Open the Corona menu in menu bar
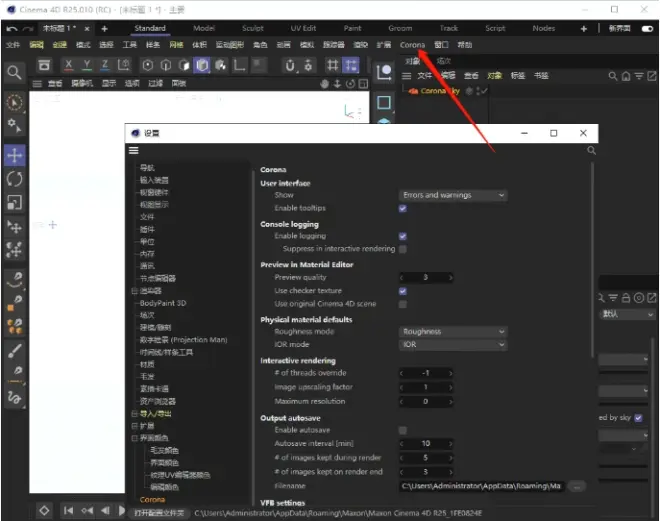 pyautogui.click(x=412, y=45)
